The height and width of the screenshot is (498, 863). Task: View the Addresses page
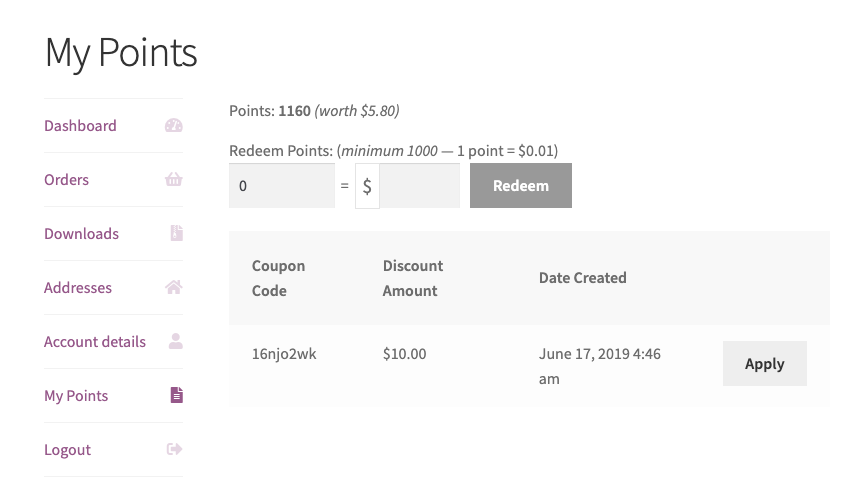(x=78, y=287)
